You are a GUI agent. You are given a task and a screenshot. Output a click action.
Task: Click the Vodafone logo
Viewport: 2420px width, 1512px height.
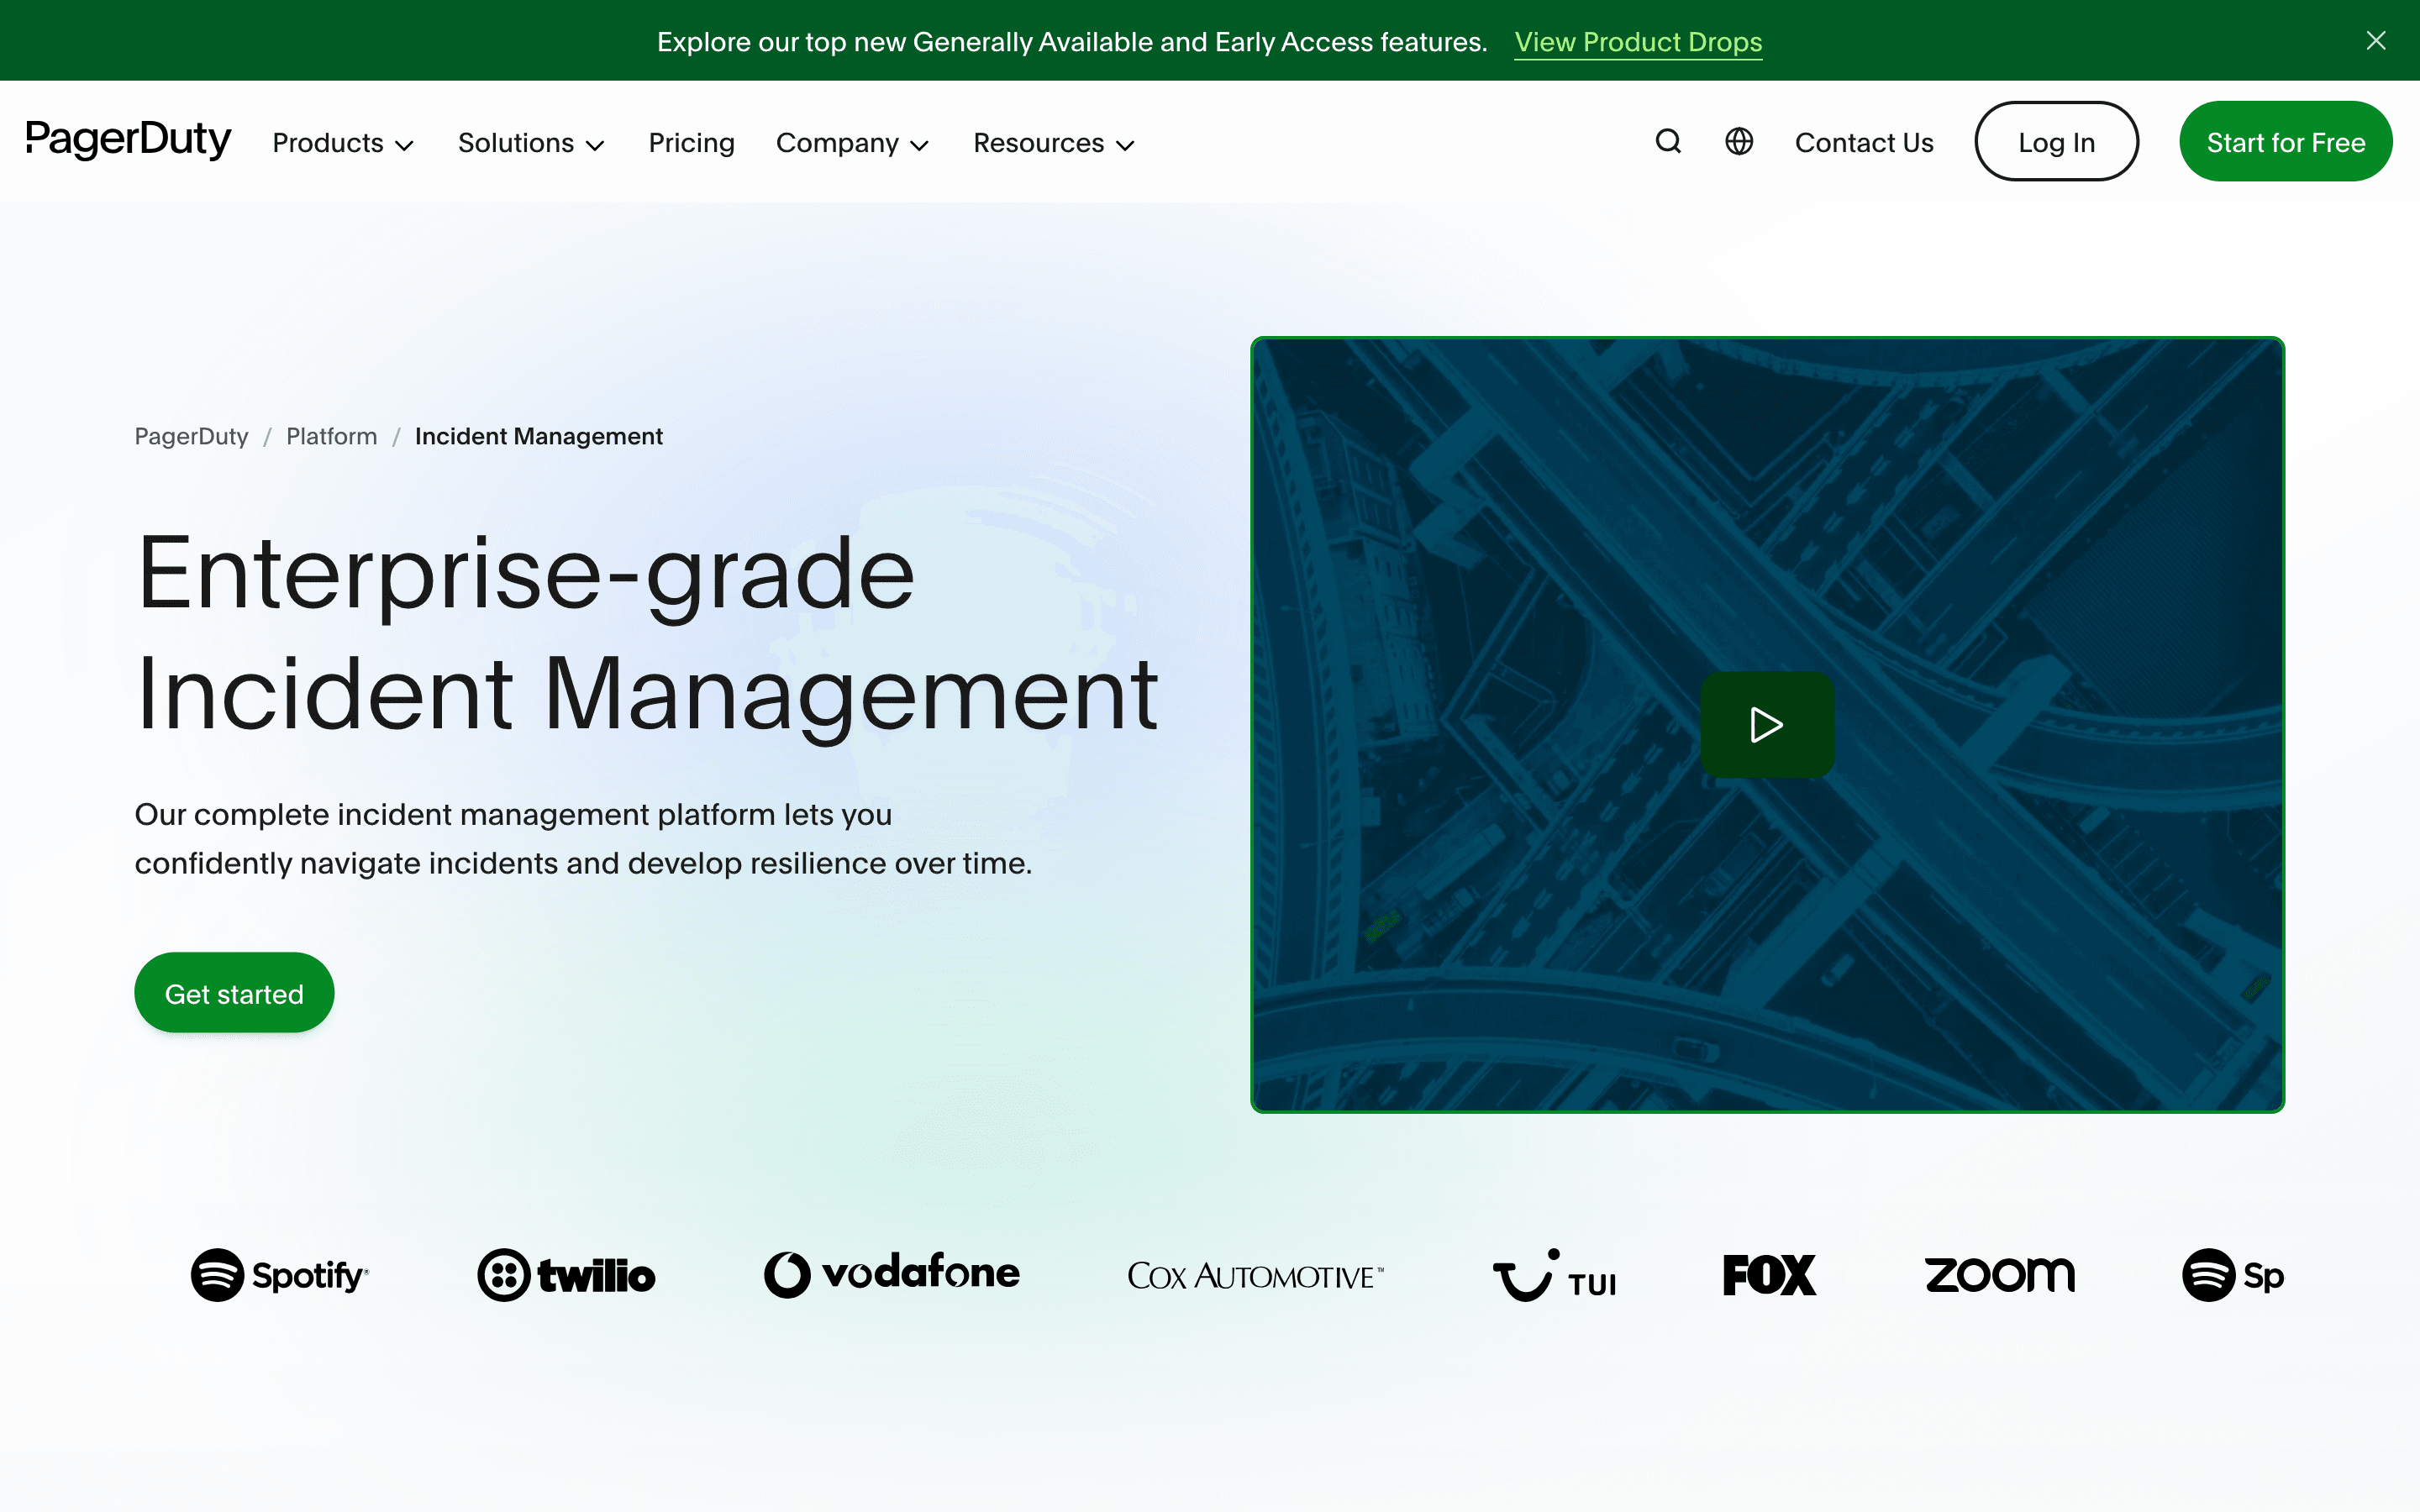coord(892,1274)
